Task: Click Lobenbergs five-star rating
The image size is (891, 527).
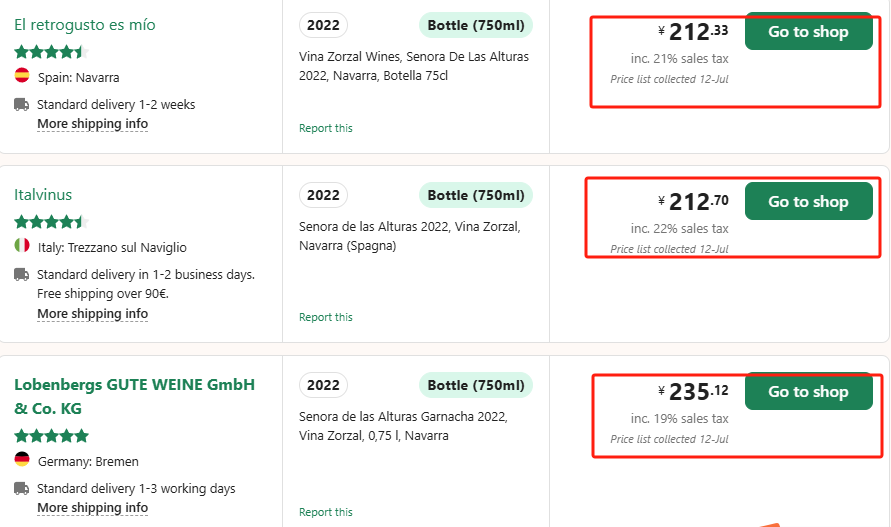Action: coord(52,436)
